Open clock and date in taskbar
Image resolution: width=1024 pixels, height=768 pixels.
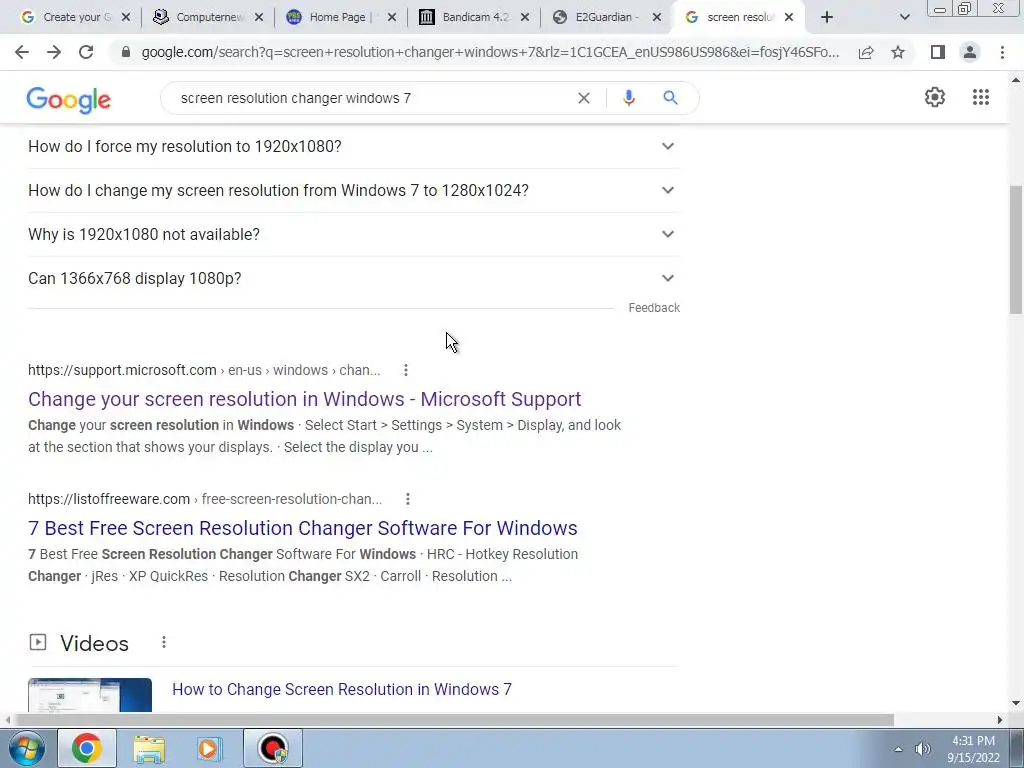coord(974,749)
